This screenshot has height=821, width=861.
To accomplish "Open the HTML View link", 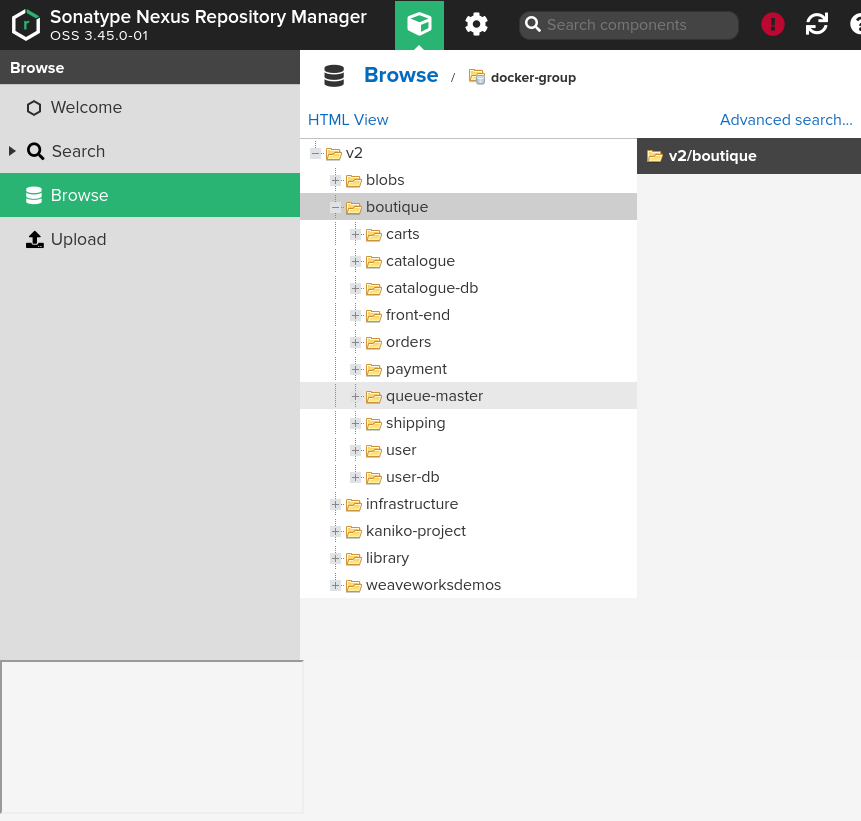I will [x=348, y=120].
